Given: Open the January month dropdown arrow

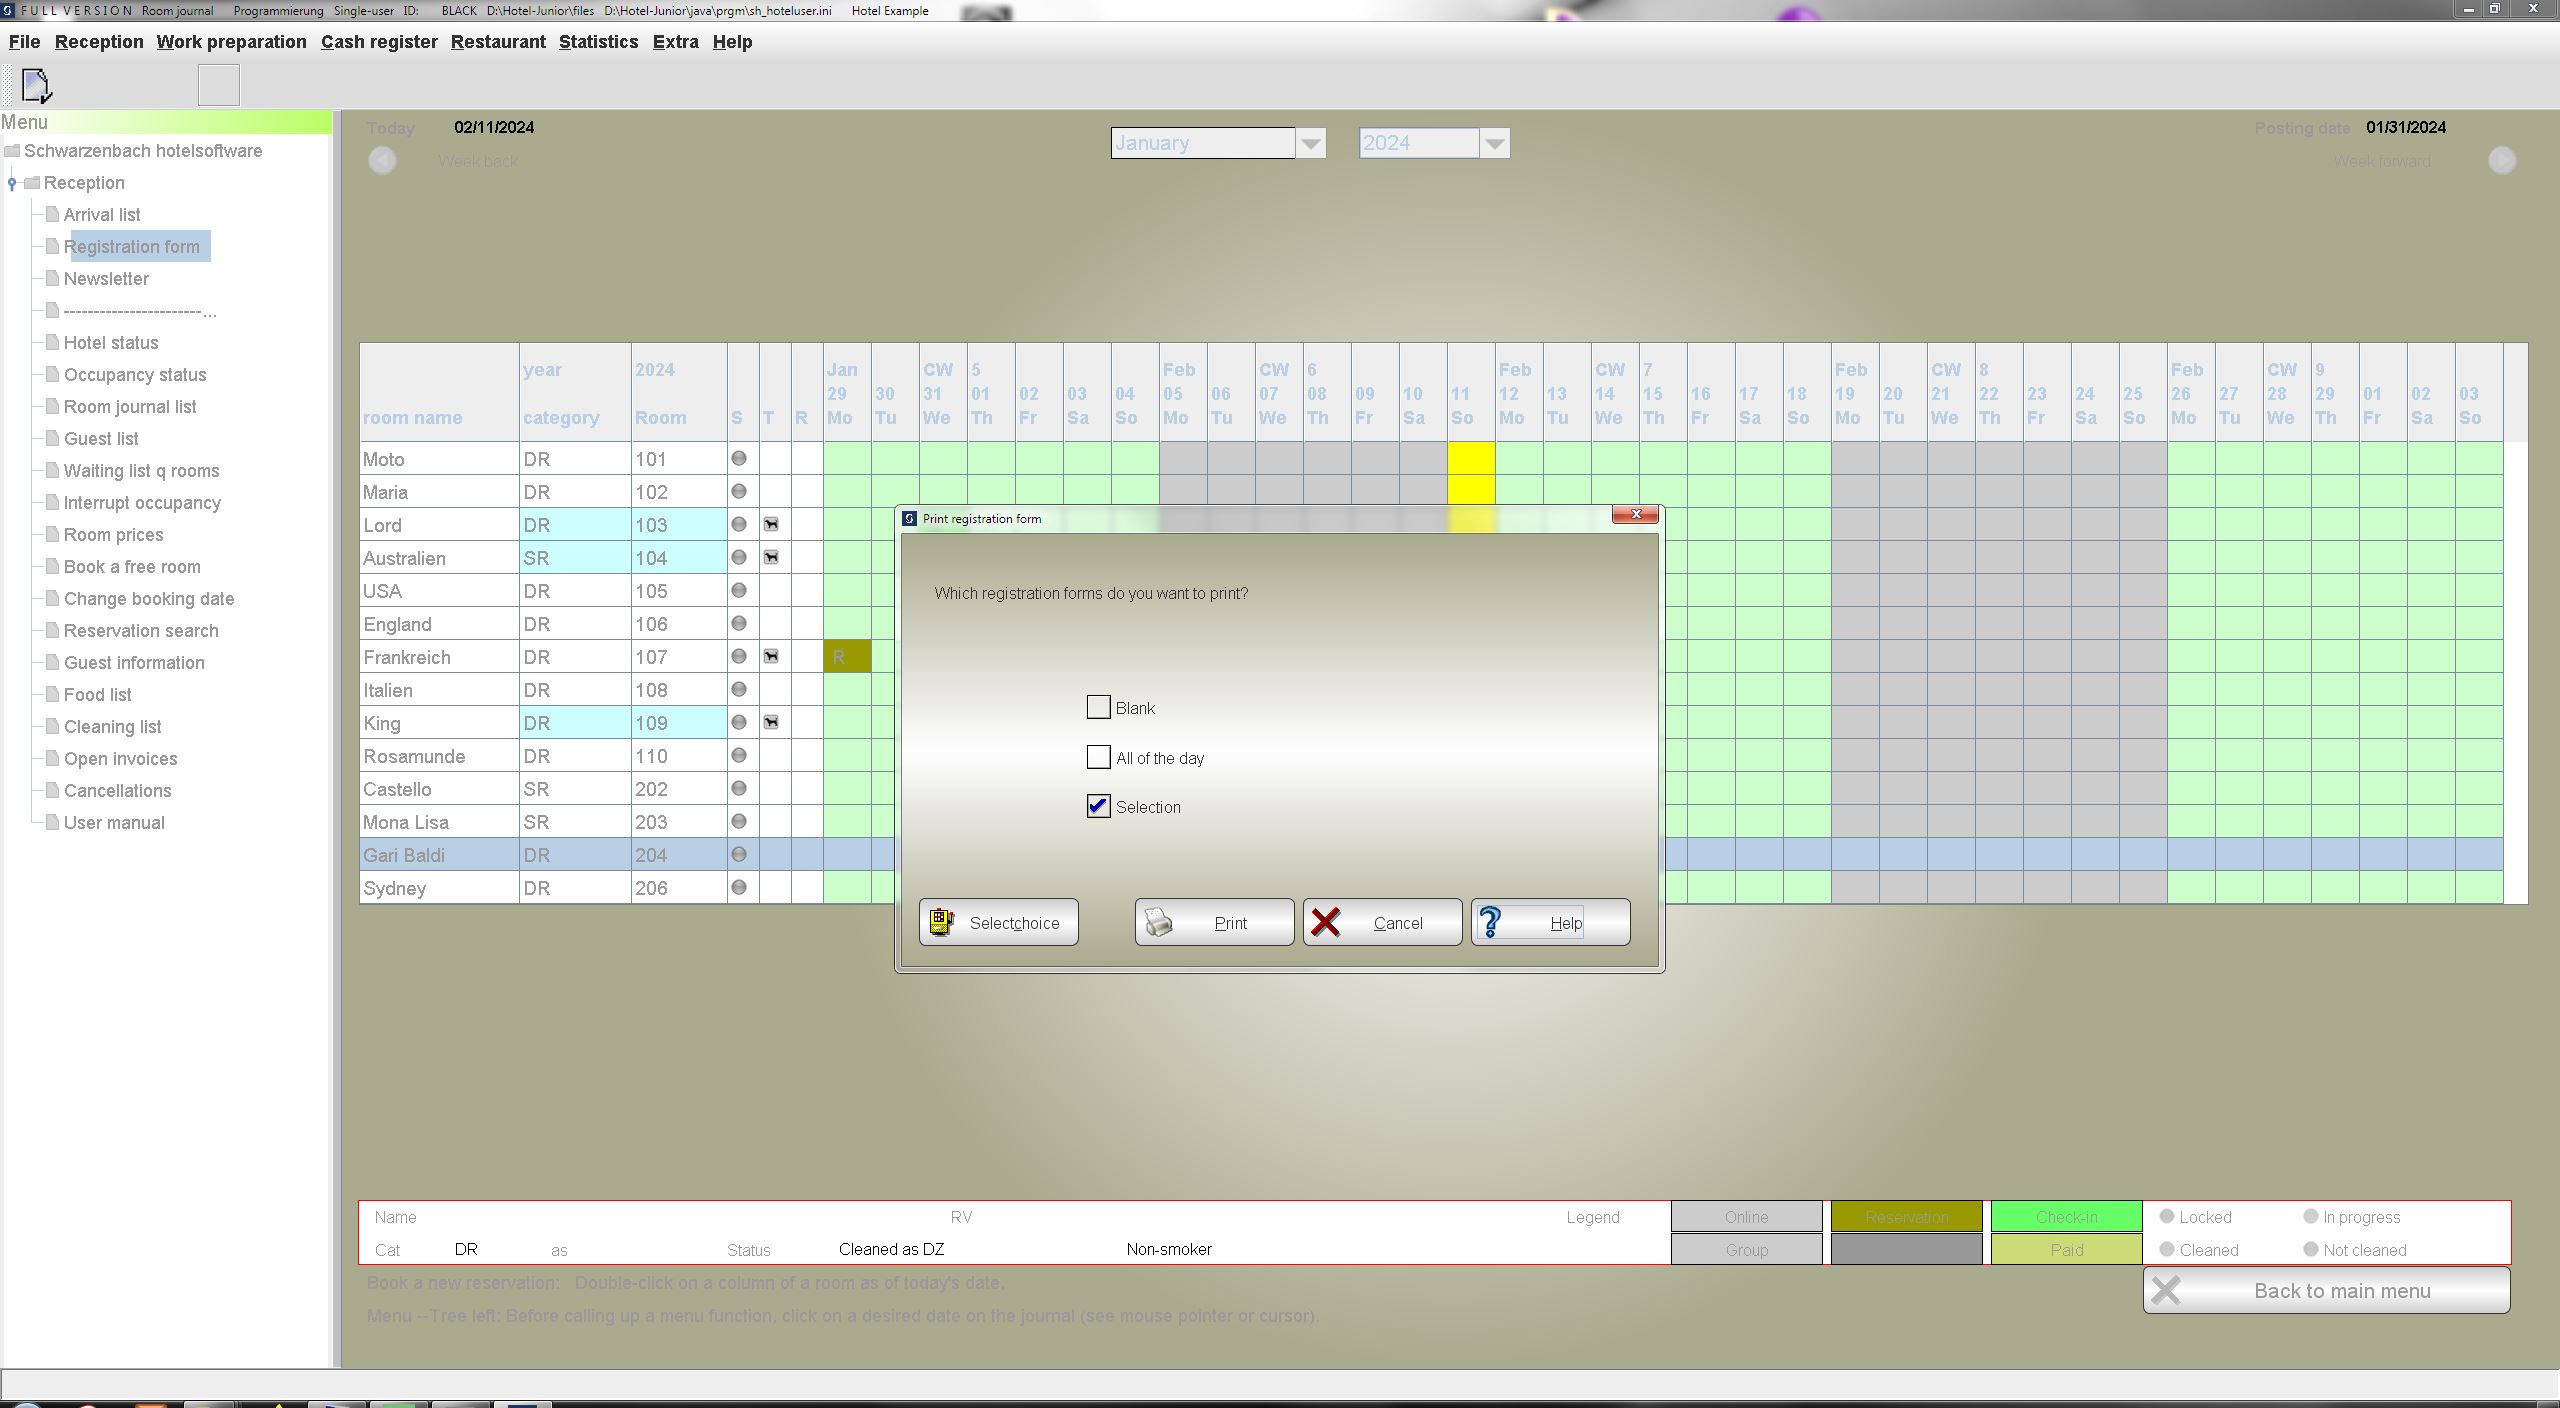Looking at the screenshot, I should (x=1311, y=143).
